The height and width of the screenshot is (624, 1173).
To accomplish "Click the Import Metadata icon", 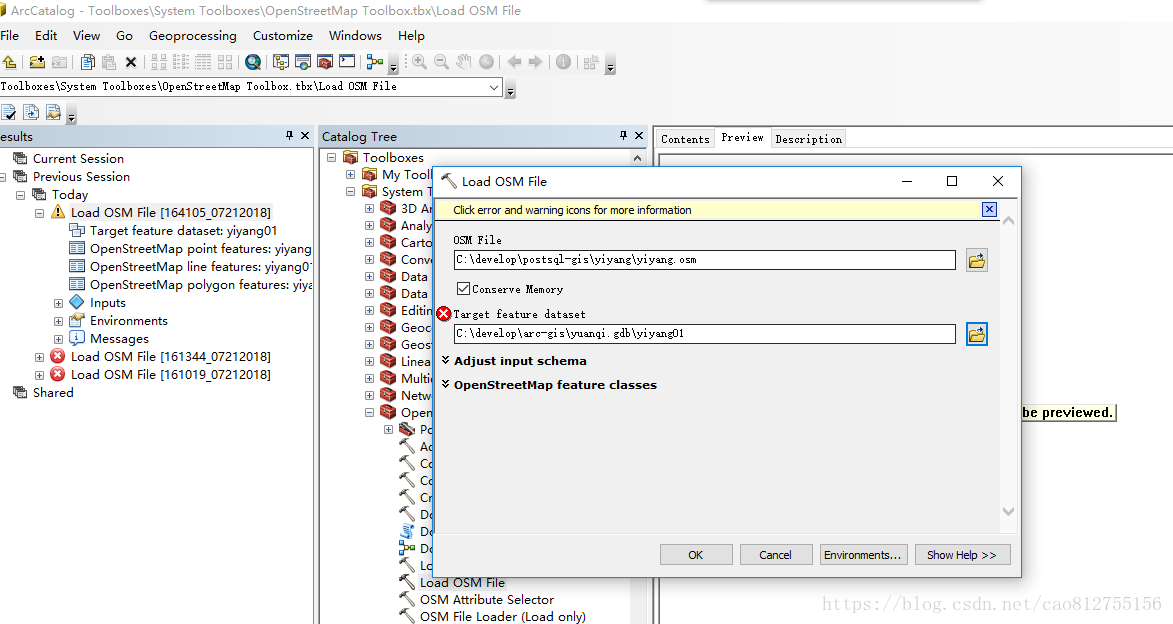I will click(31, 112).
